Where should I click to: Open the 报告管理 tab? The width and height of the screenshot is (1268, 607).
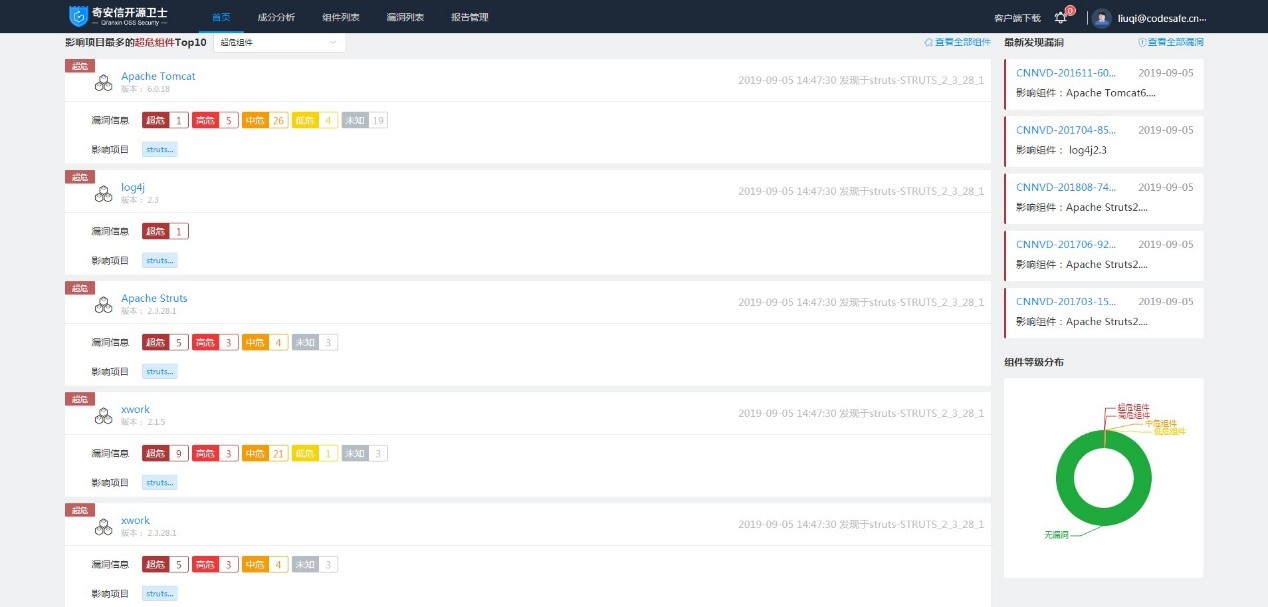coord(470,18)
